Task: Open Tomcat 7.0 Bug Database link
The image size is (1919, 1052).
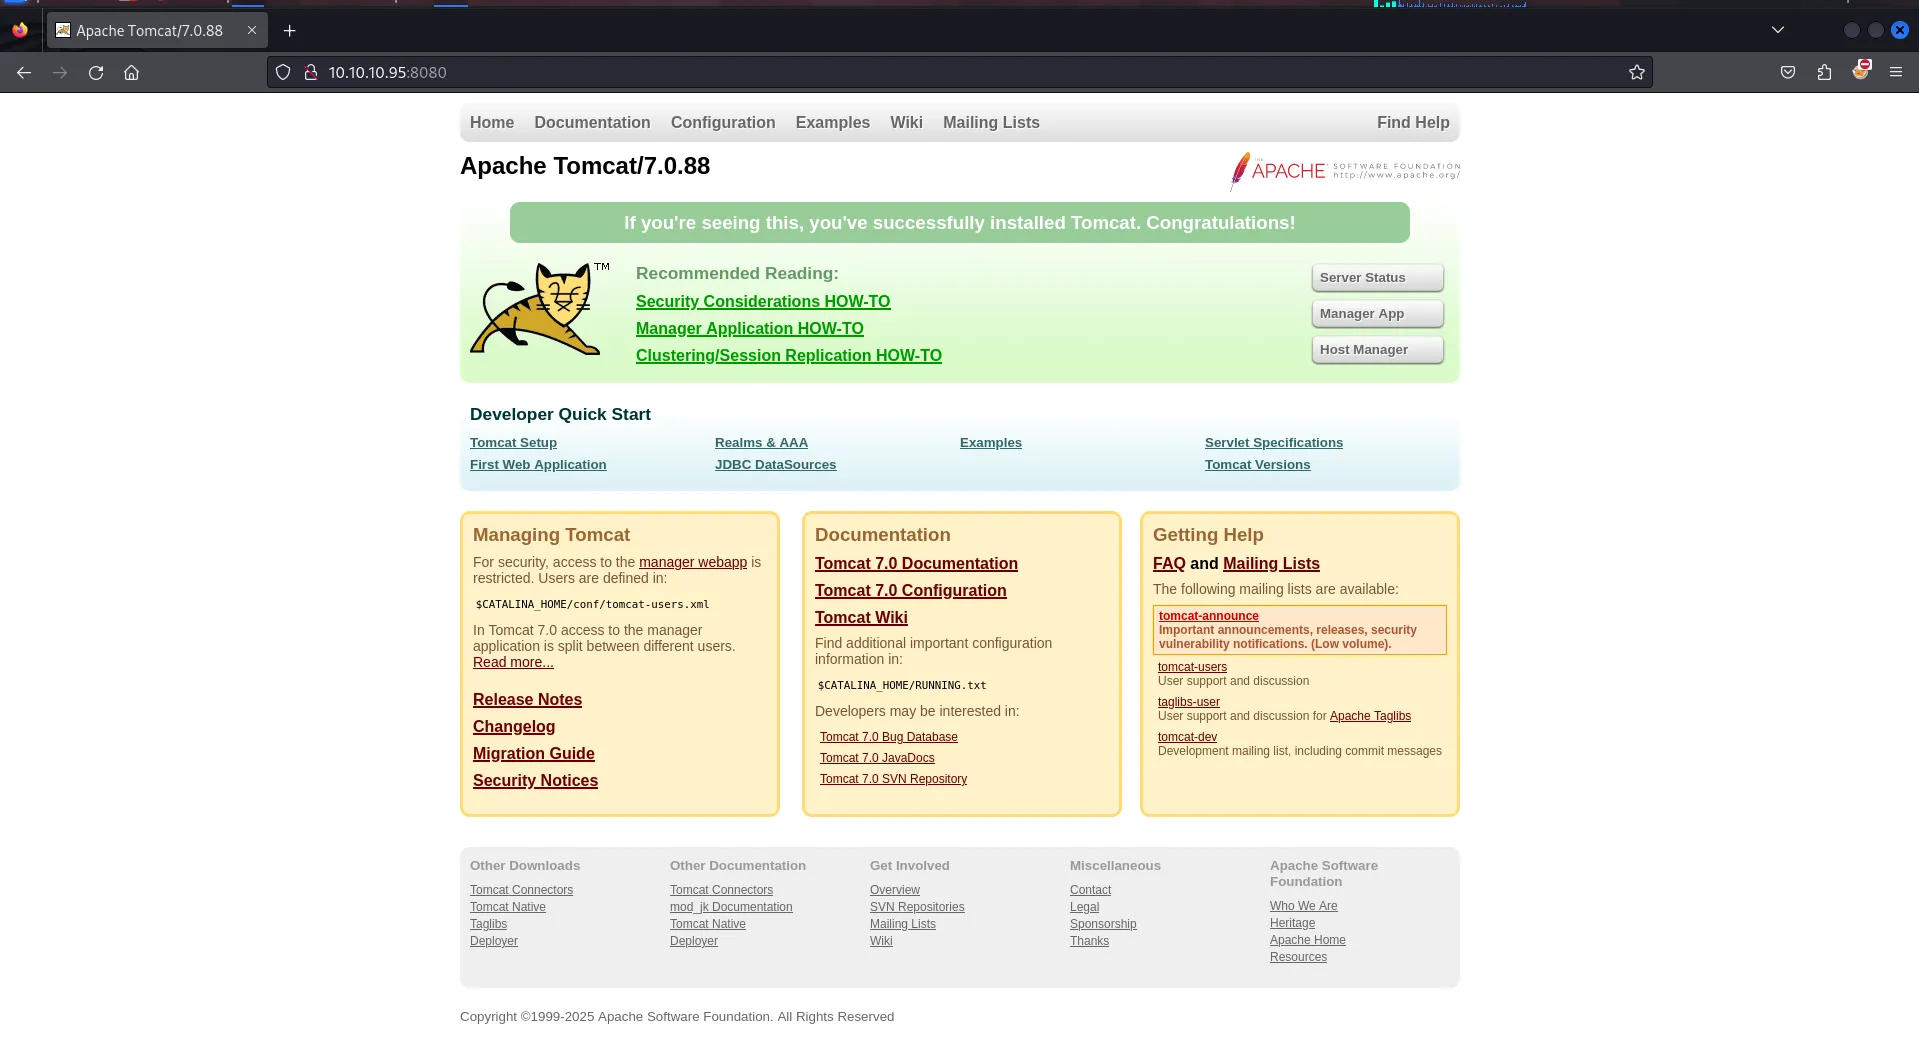Action: tap(889, 737)
